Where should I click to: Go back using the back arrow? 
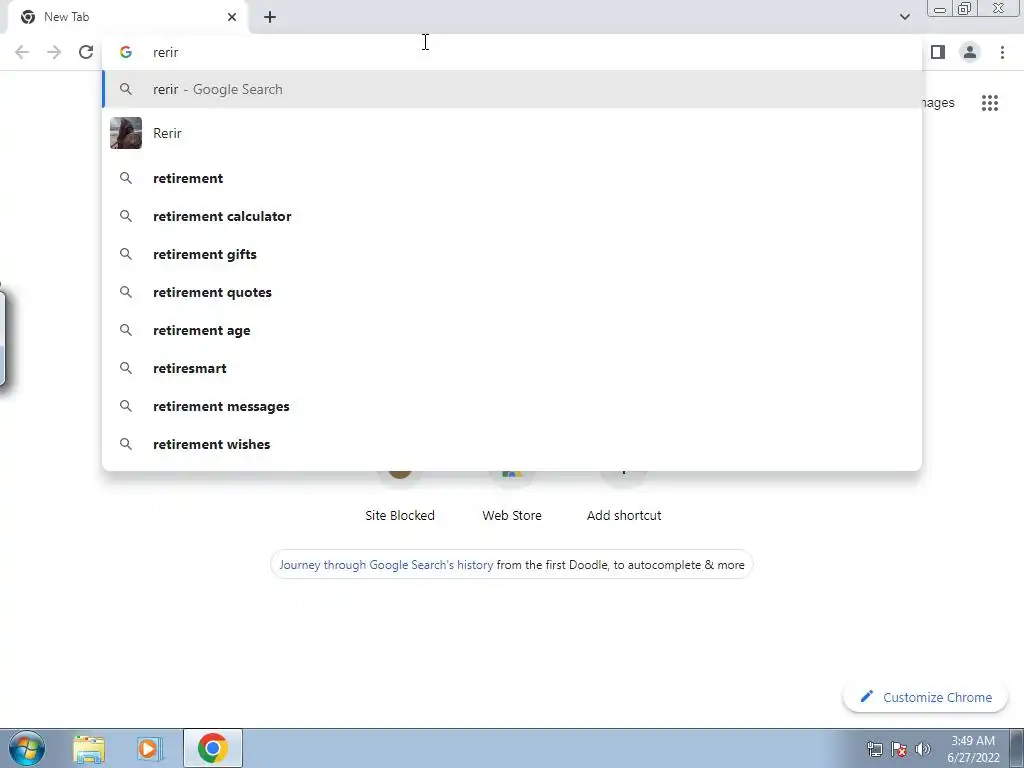(22, 52)
